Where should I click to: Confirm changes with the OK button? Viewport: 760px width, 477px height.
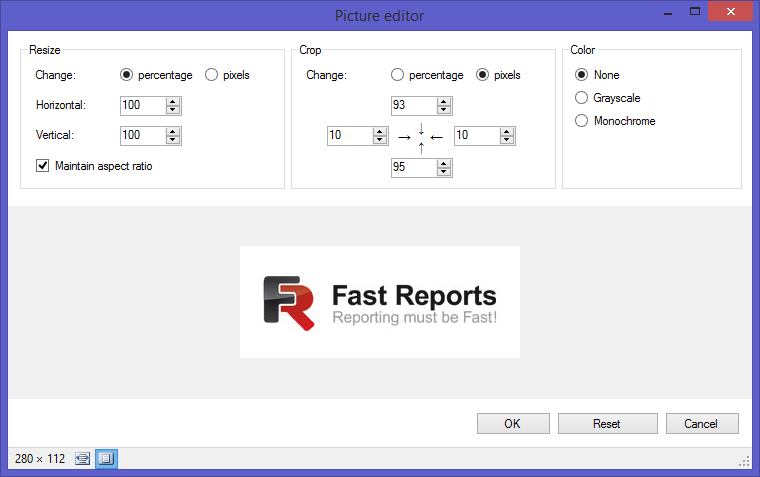(x=513, y=424)
